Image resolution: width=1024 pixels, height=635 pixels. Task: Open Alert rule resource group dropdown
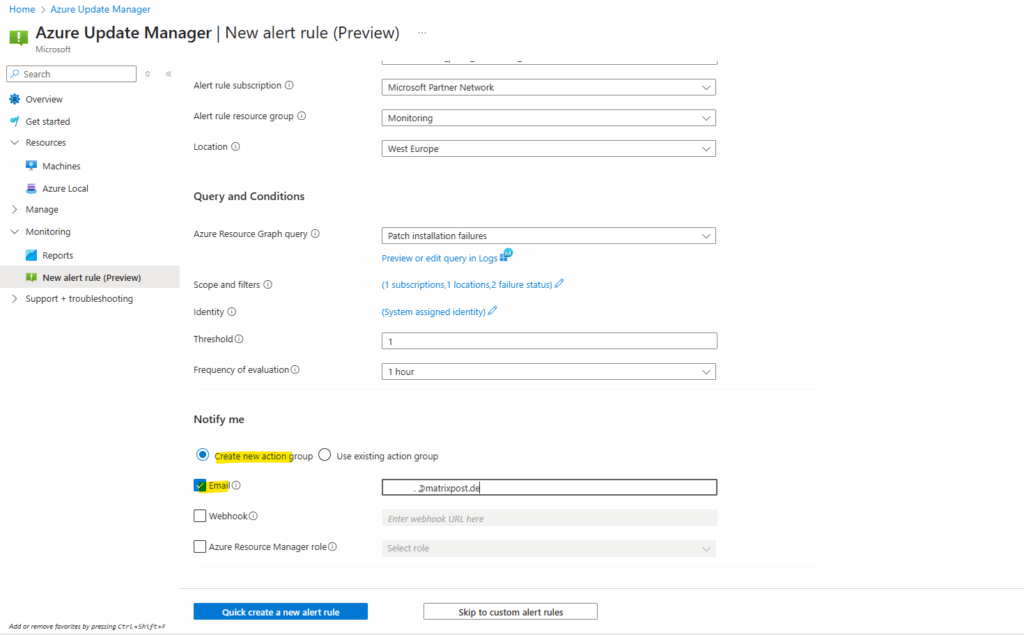(549, 118)
